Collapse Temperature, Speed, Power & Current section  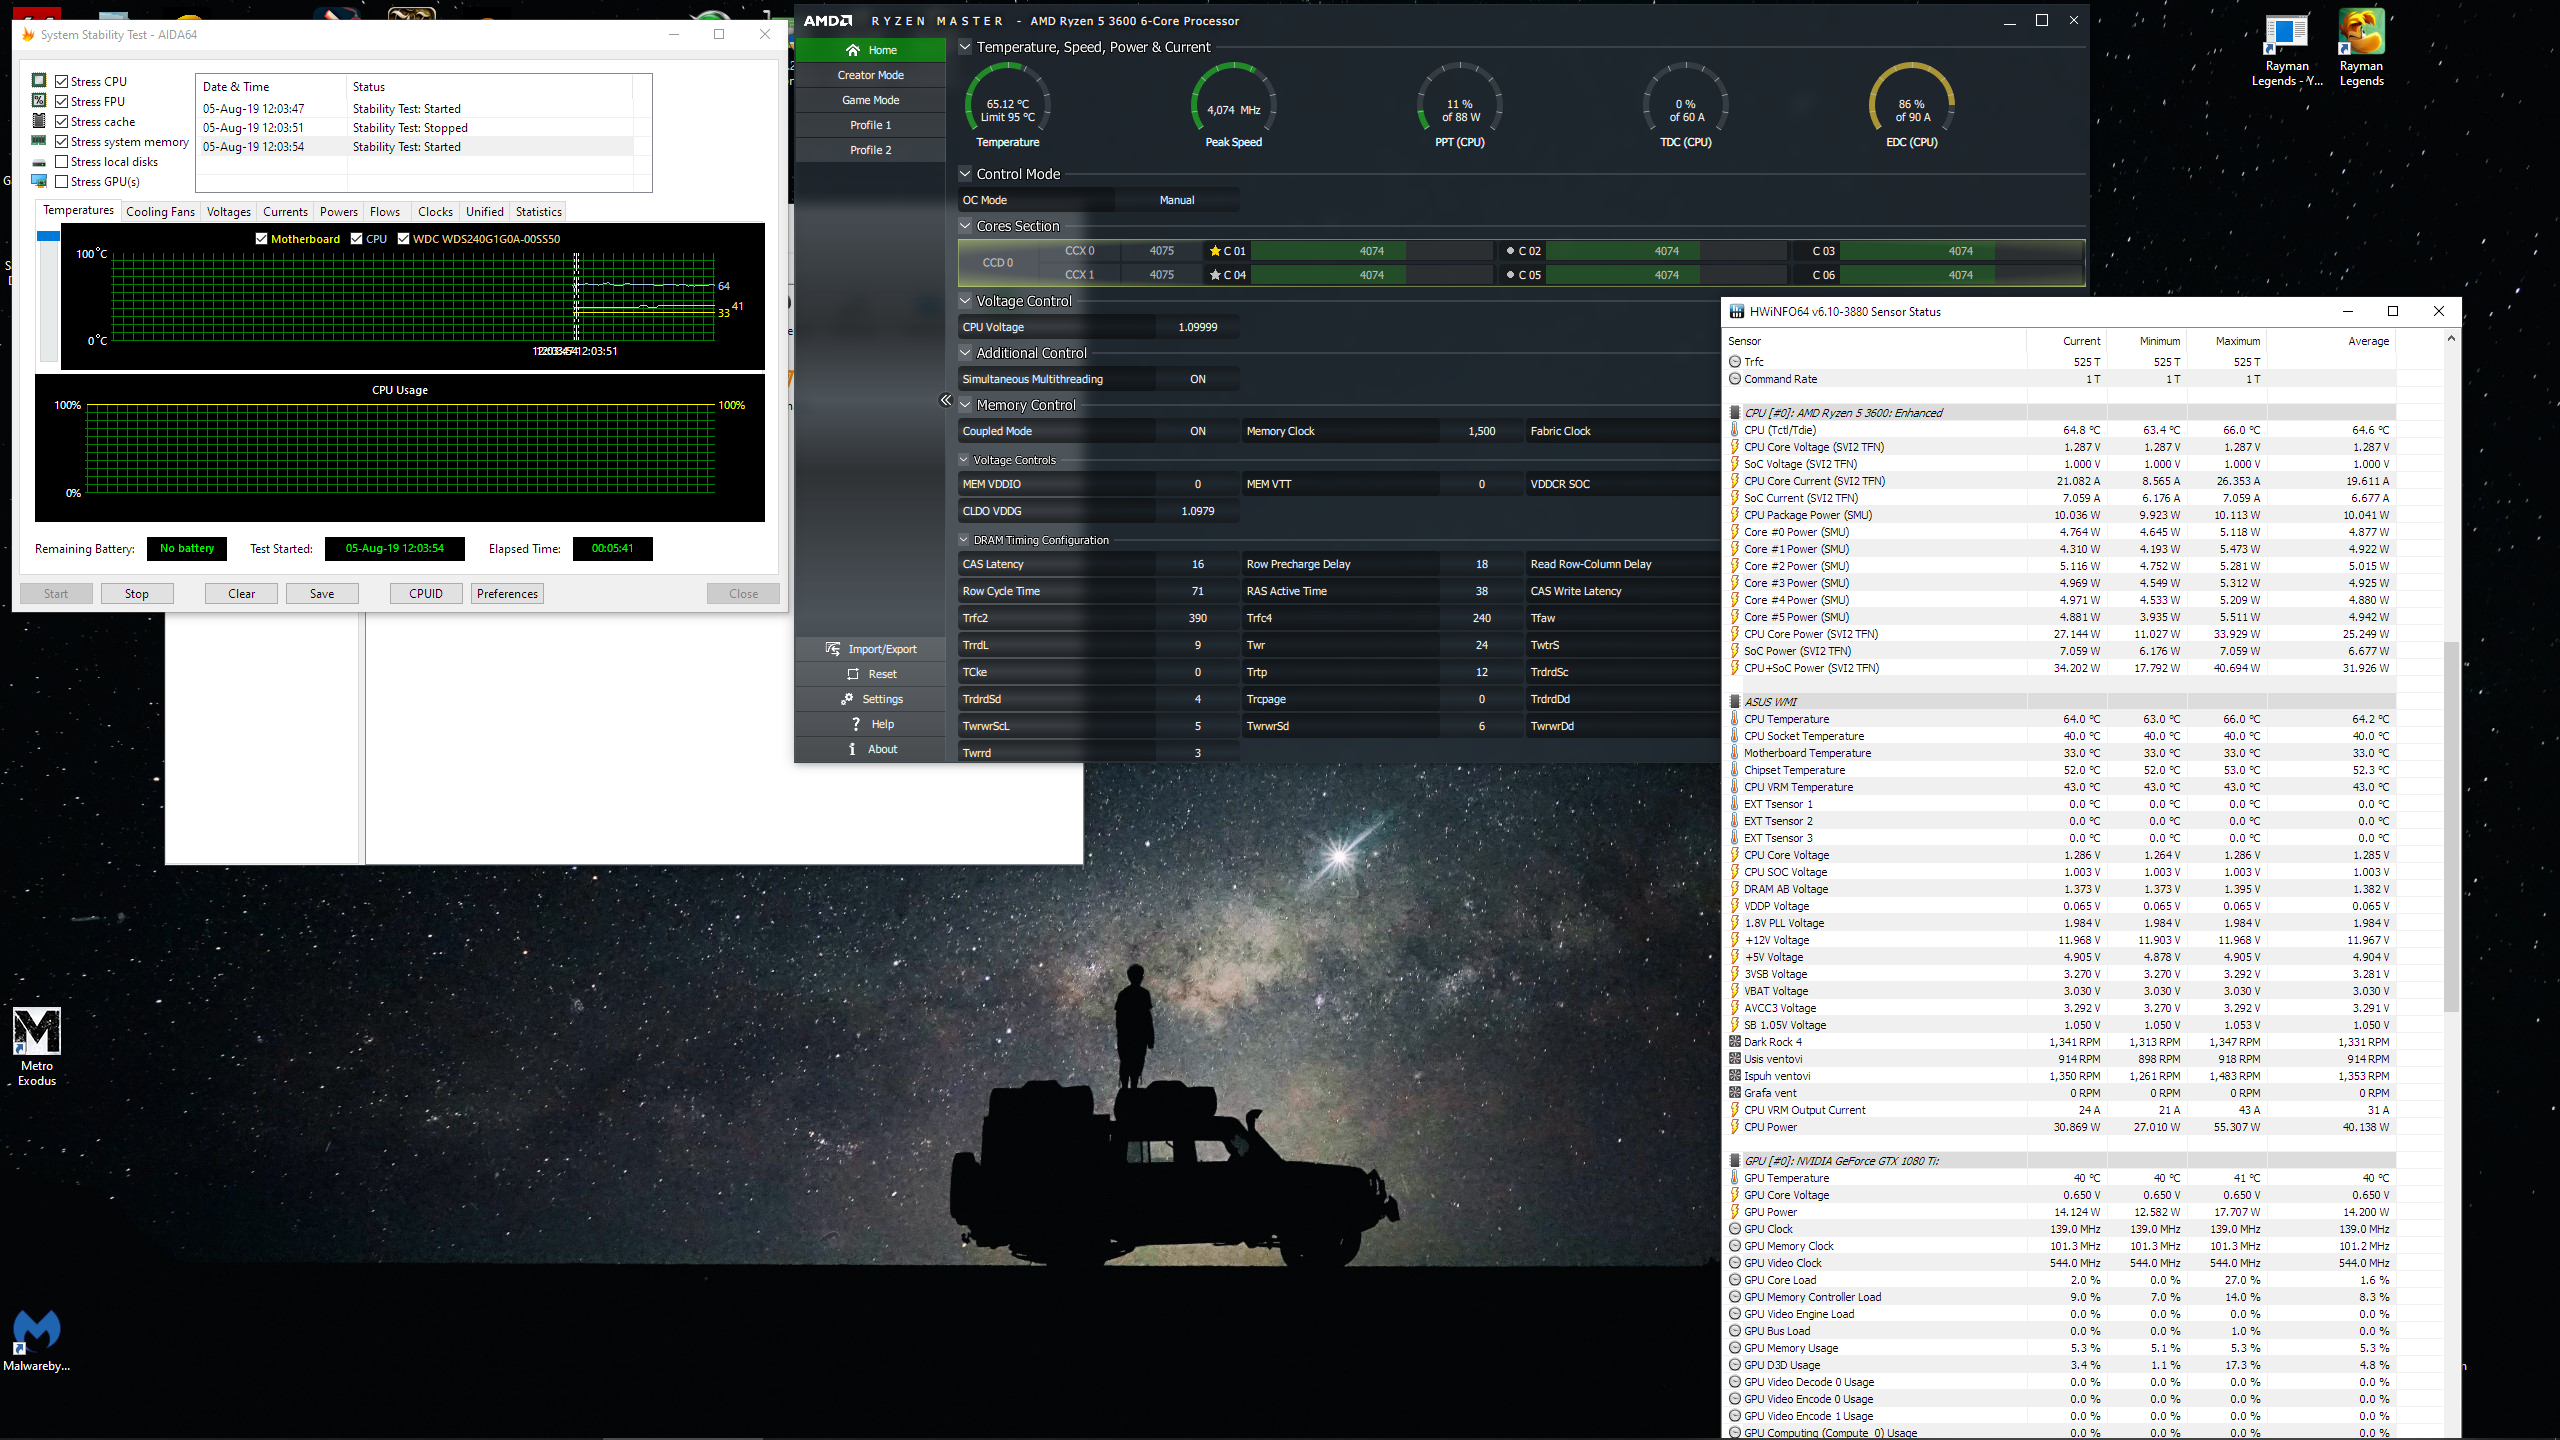pos(965,47)
